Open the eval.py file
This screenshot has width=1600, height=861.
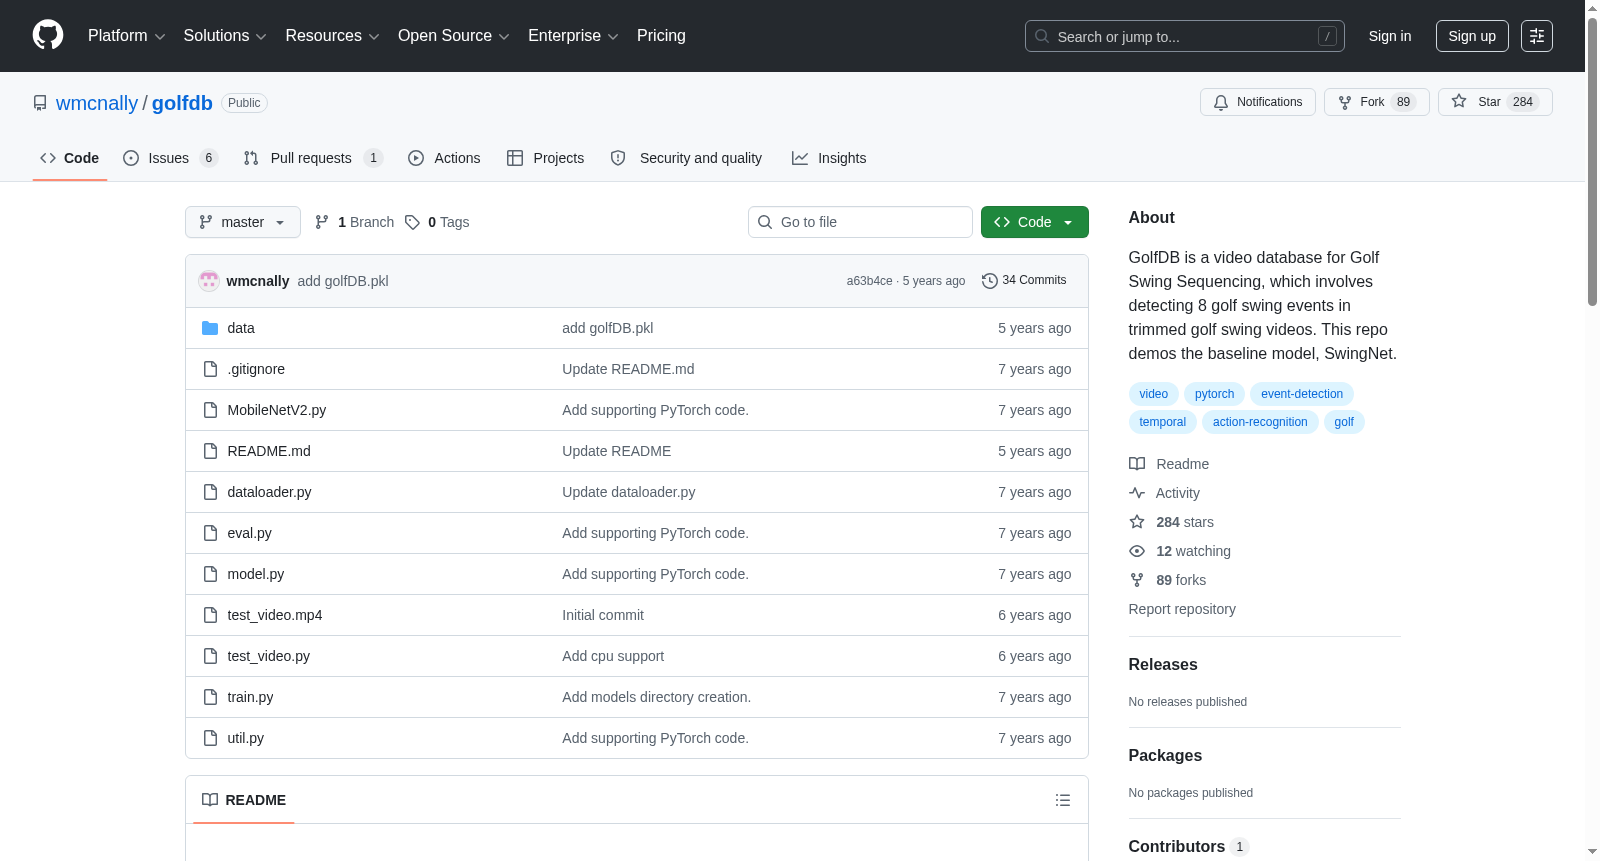click(x=249, y=533)
